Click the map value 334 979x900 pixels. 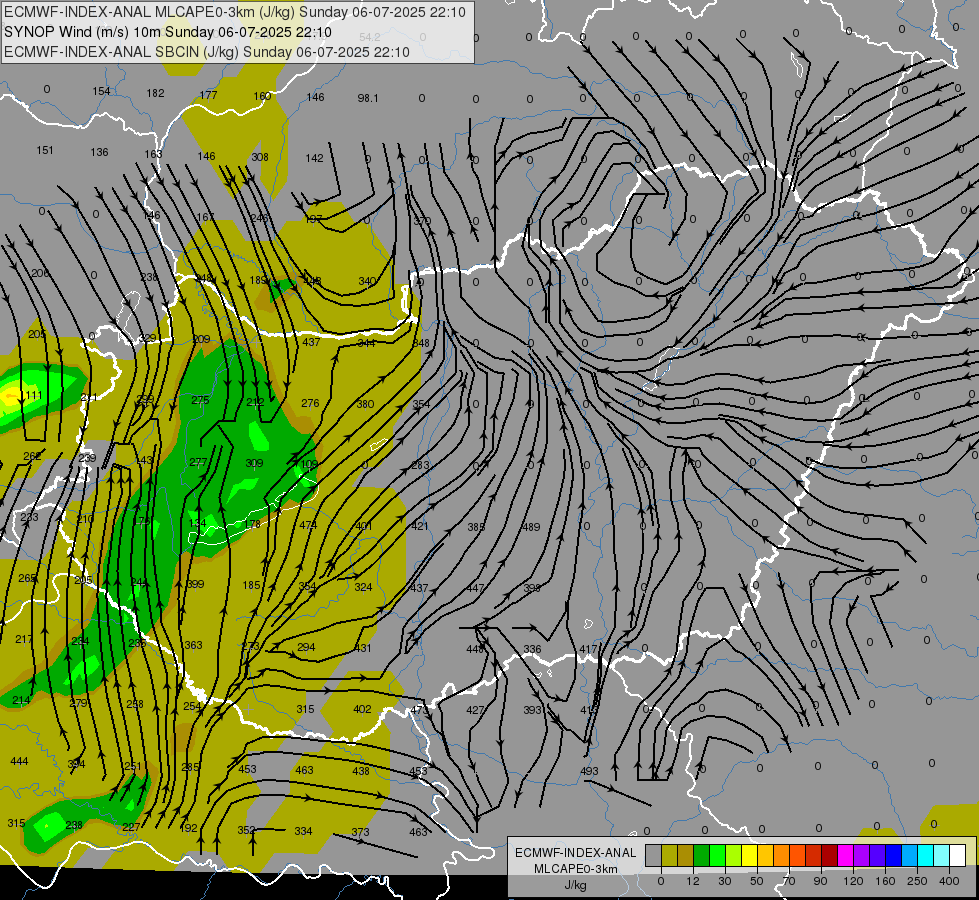(303, 831)
